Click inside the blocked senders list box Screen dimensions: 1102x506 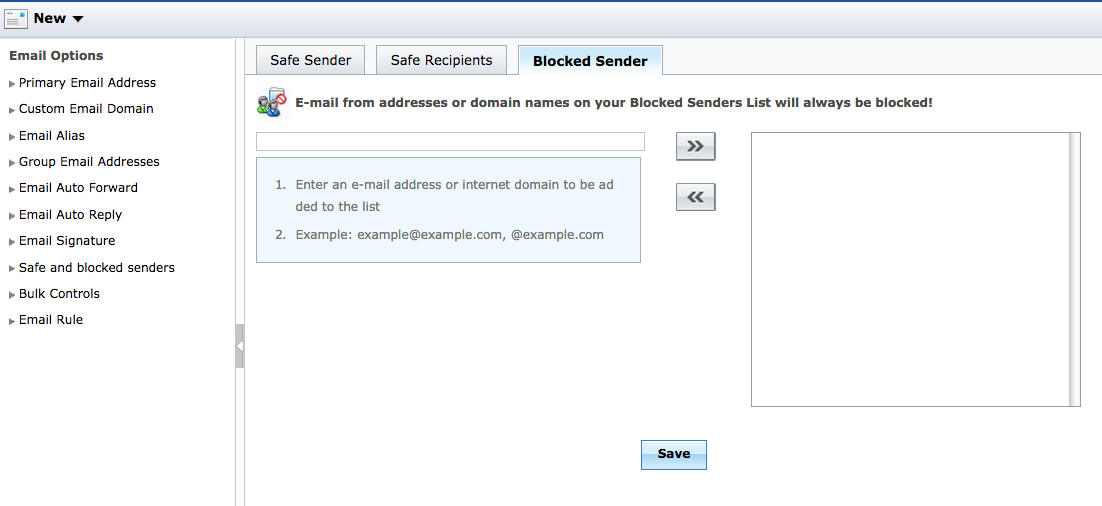(x=910, y=269)
